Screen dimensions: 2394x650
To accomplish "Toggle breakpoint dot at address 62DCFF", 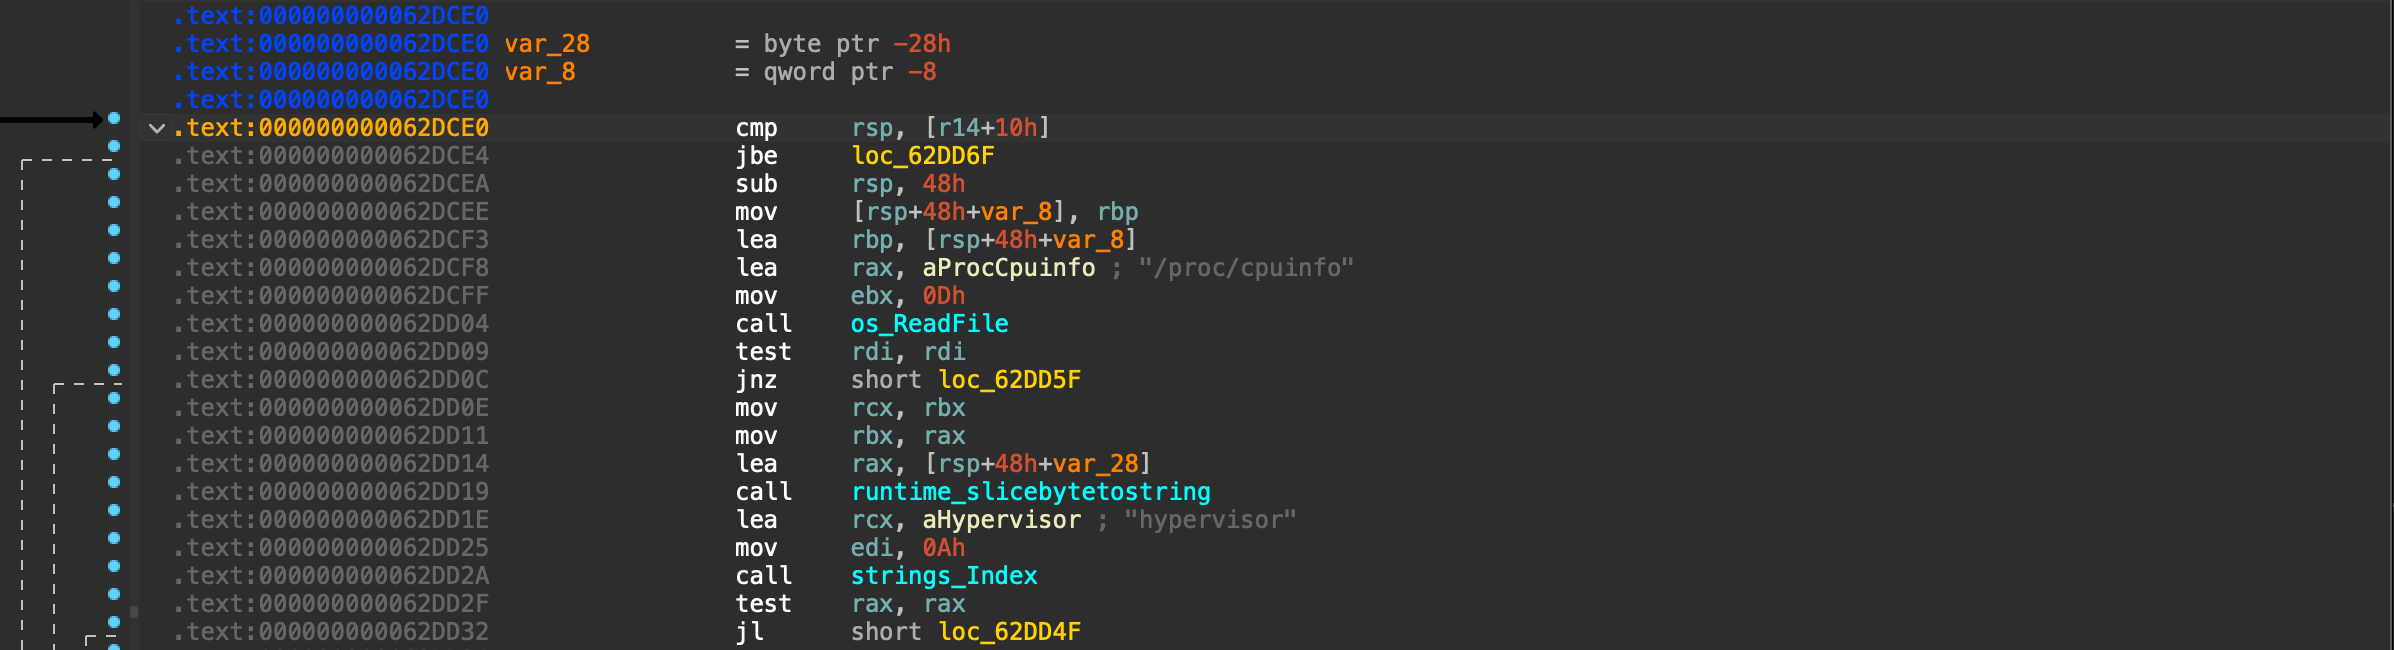I will click(114, 286).
